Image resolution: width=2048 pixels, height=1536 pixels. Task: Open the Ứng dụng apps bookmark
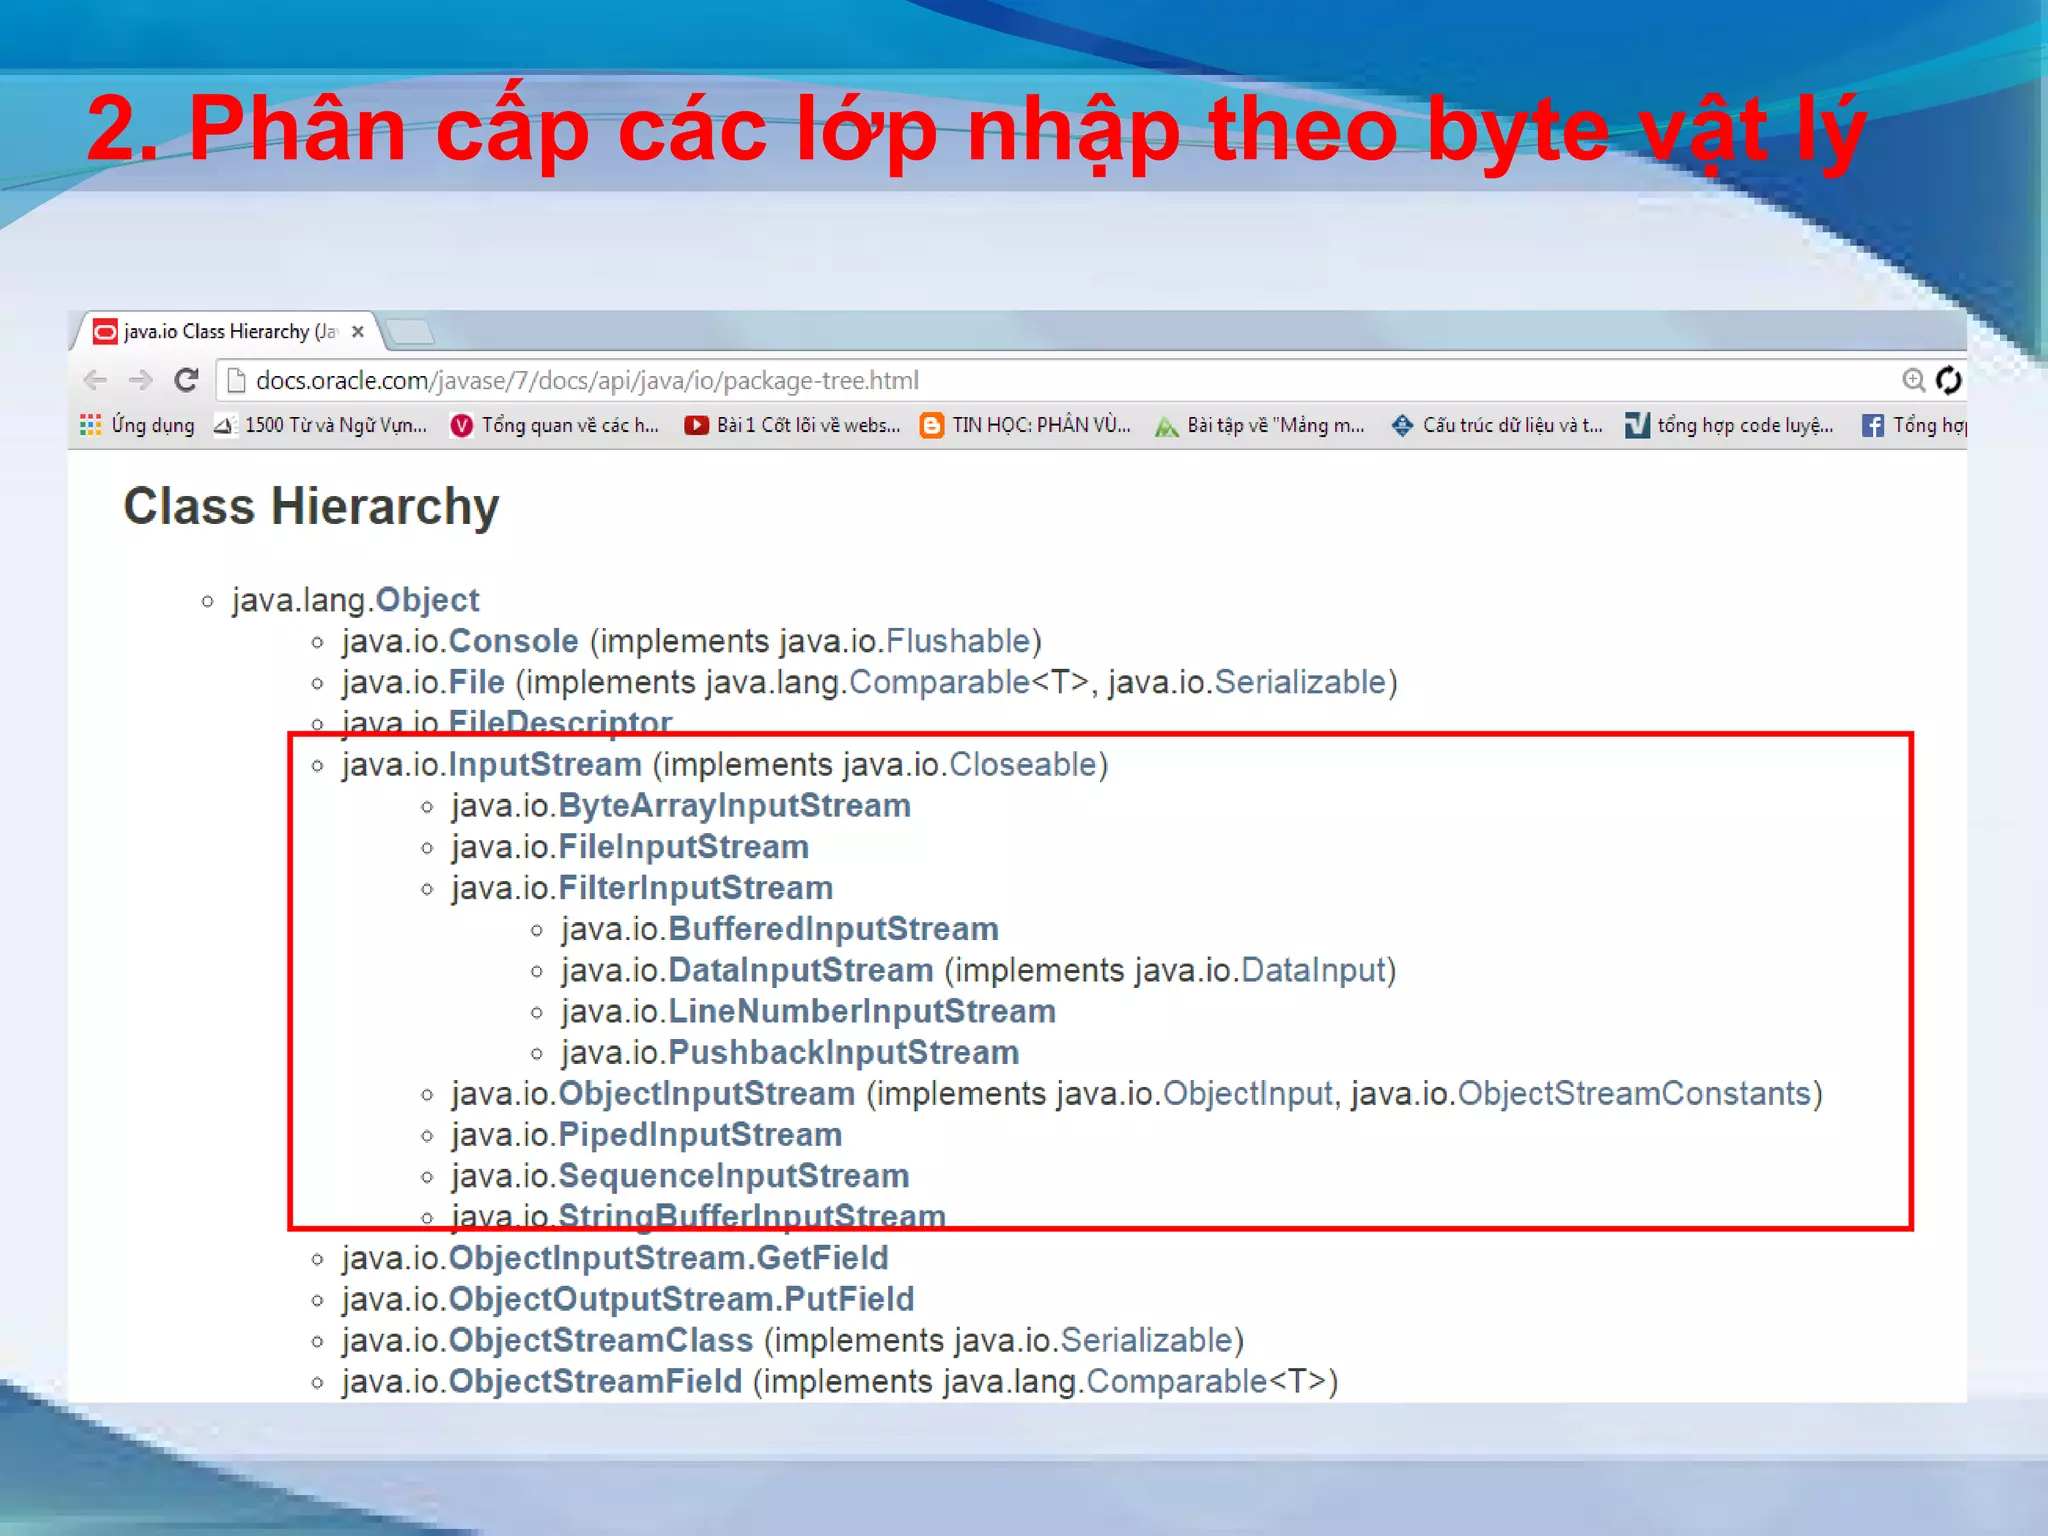[x=138, y=425]
